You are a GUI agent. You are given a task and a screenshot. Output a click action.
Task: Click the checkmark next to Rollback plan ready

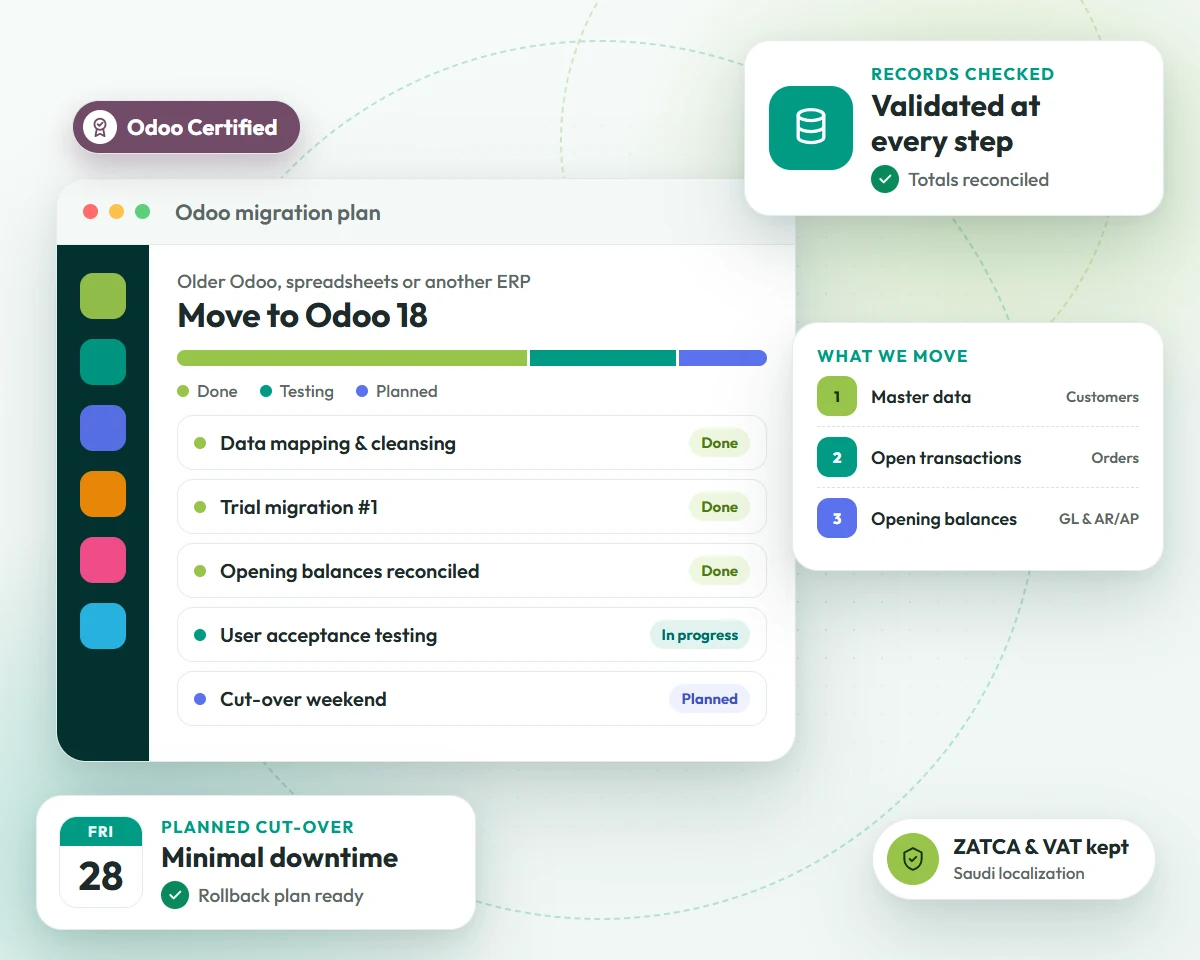(x=175, y=896)
